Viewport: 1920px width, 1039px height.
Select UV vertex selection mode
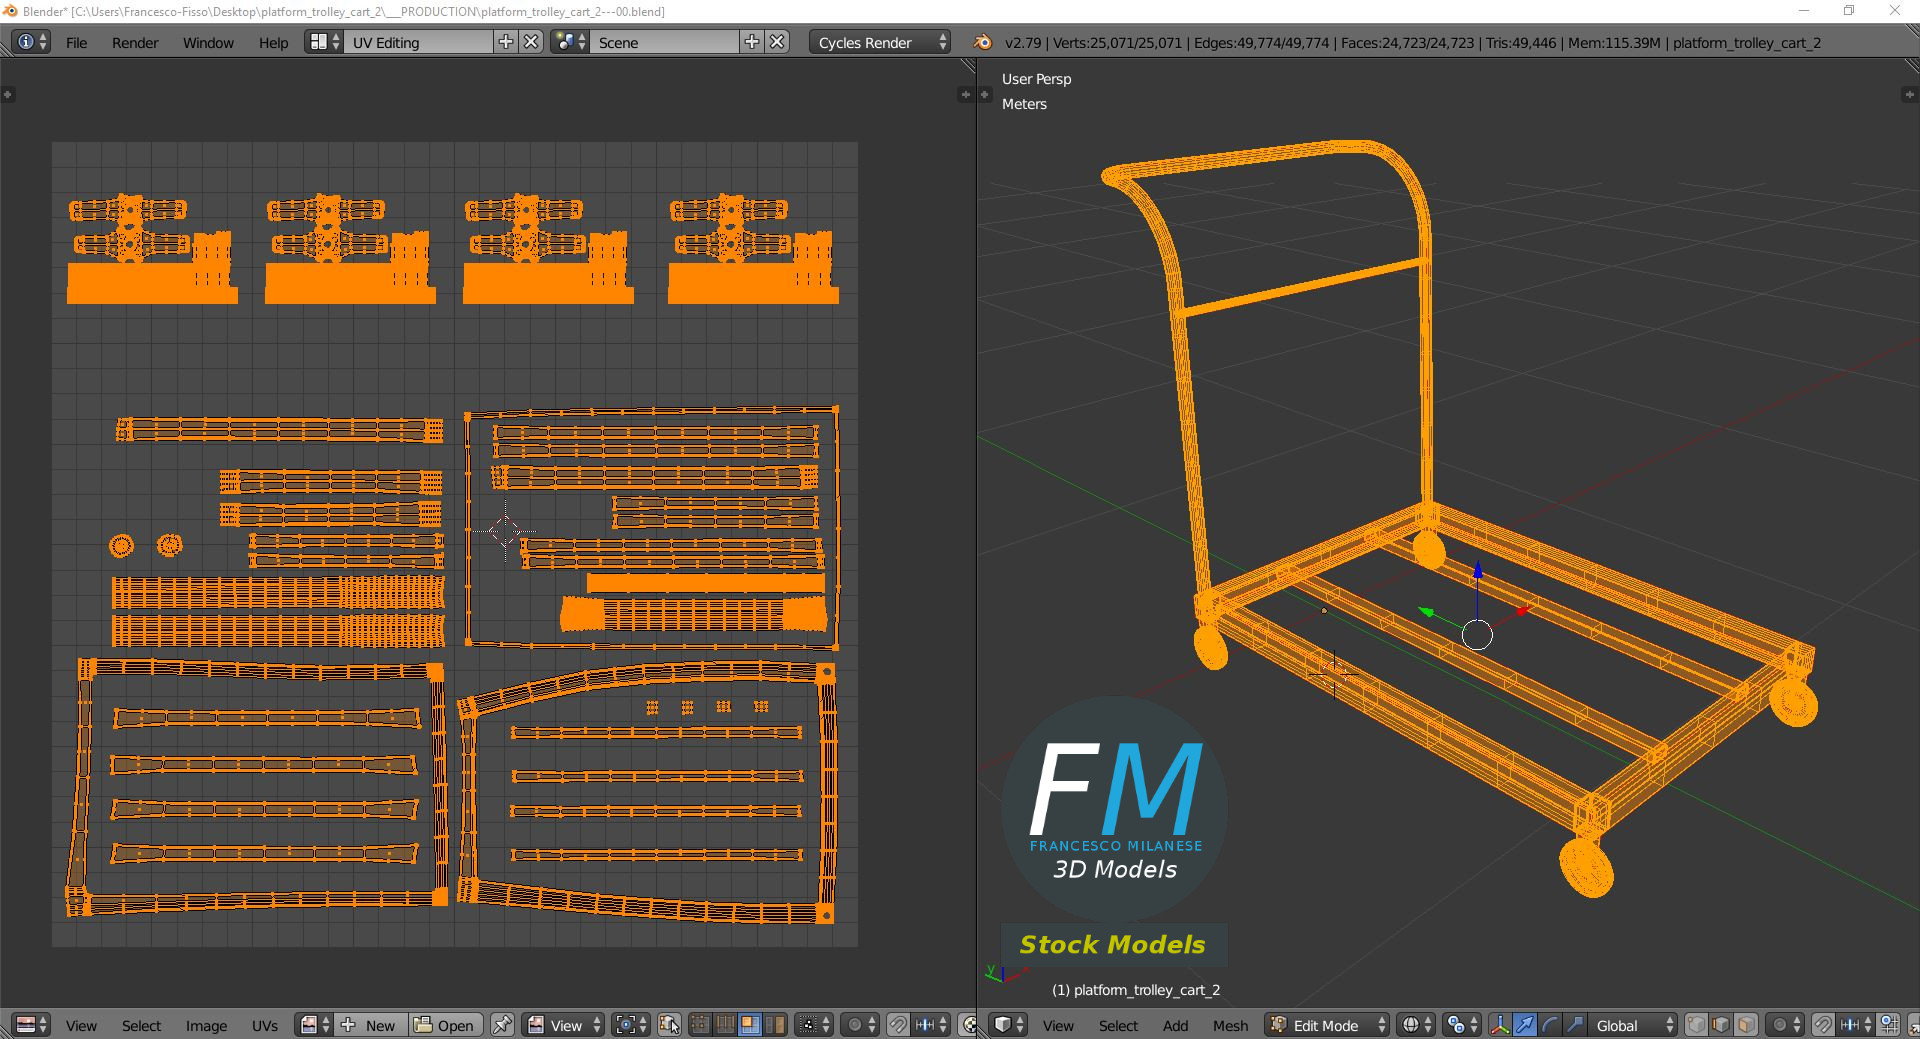click(x=700, y=1025)
